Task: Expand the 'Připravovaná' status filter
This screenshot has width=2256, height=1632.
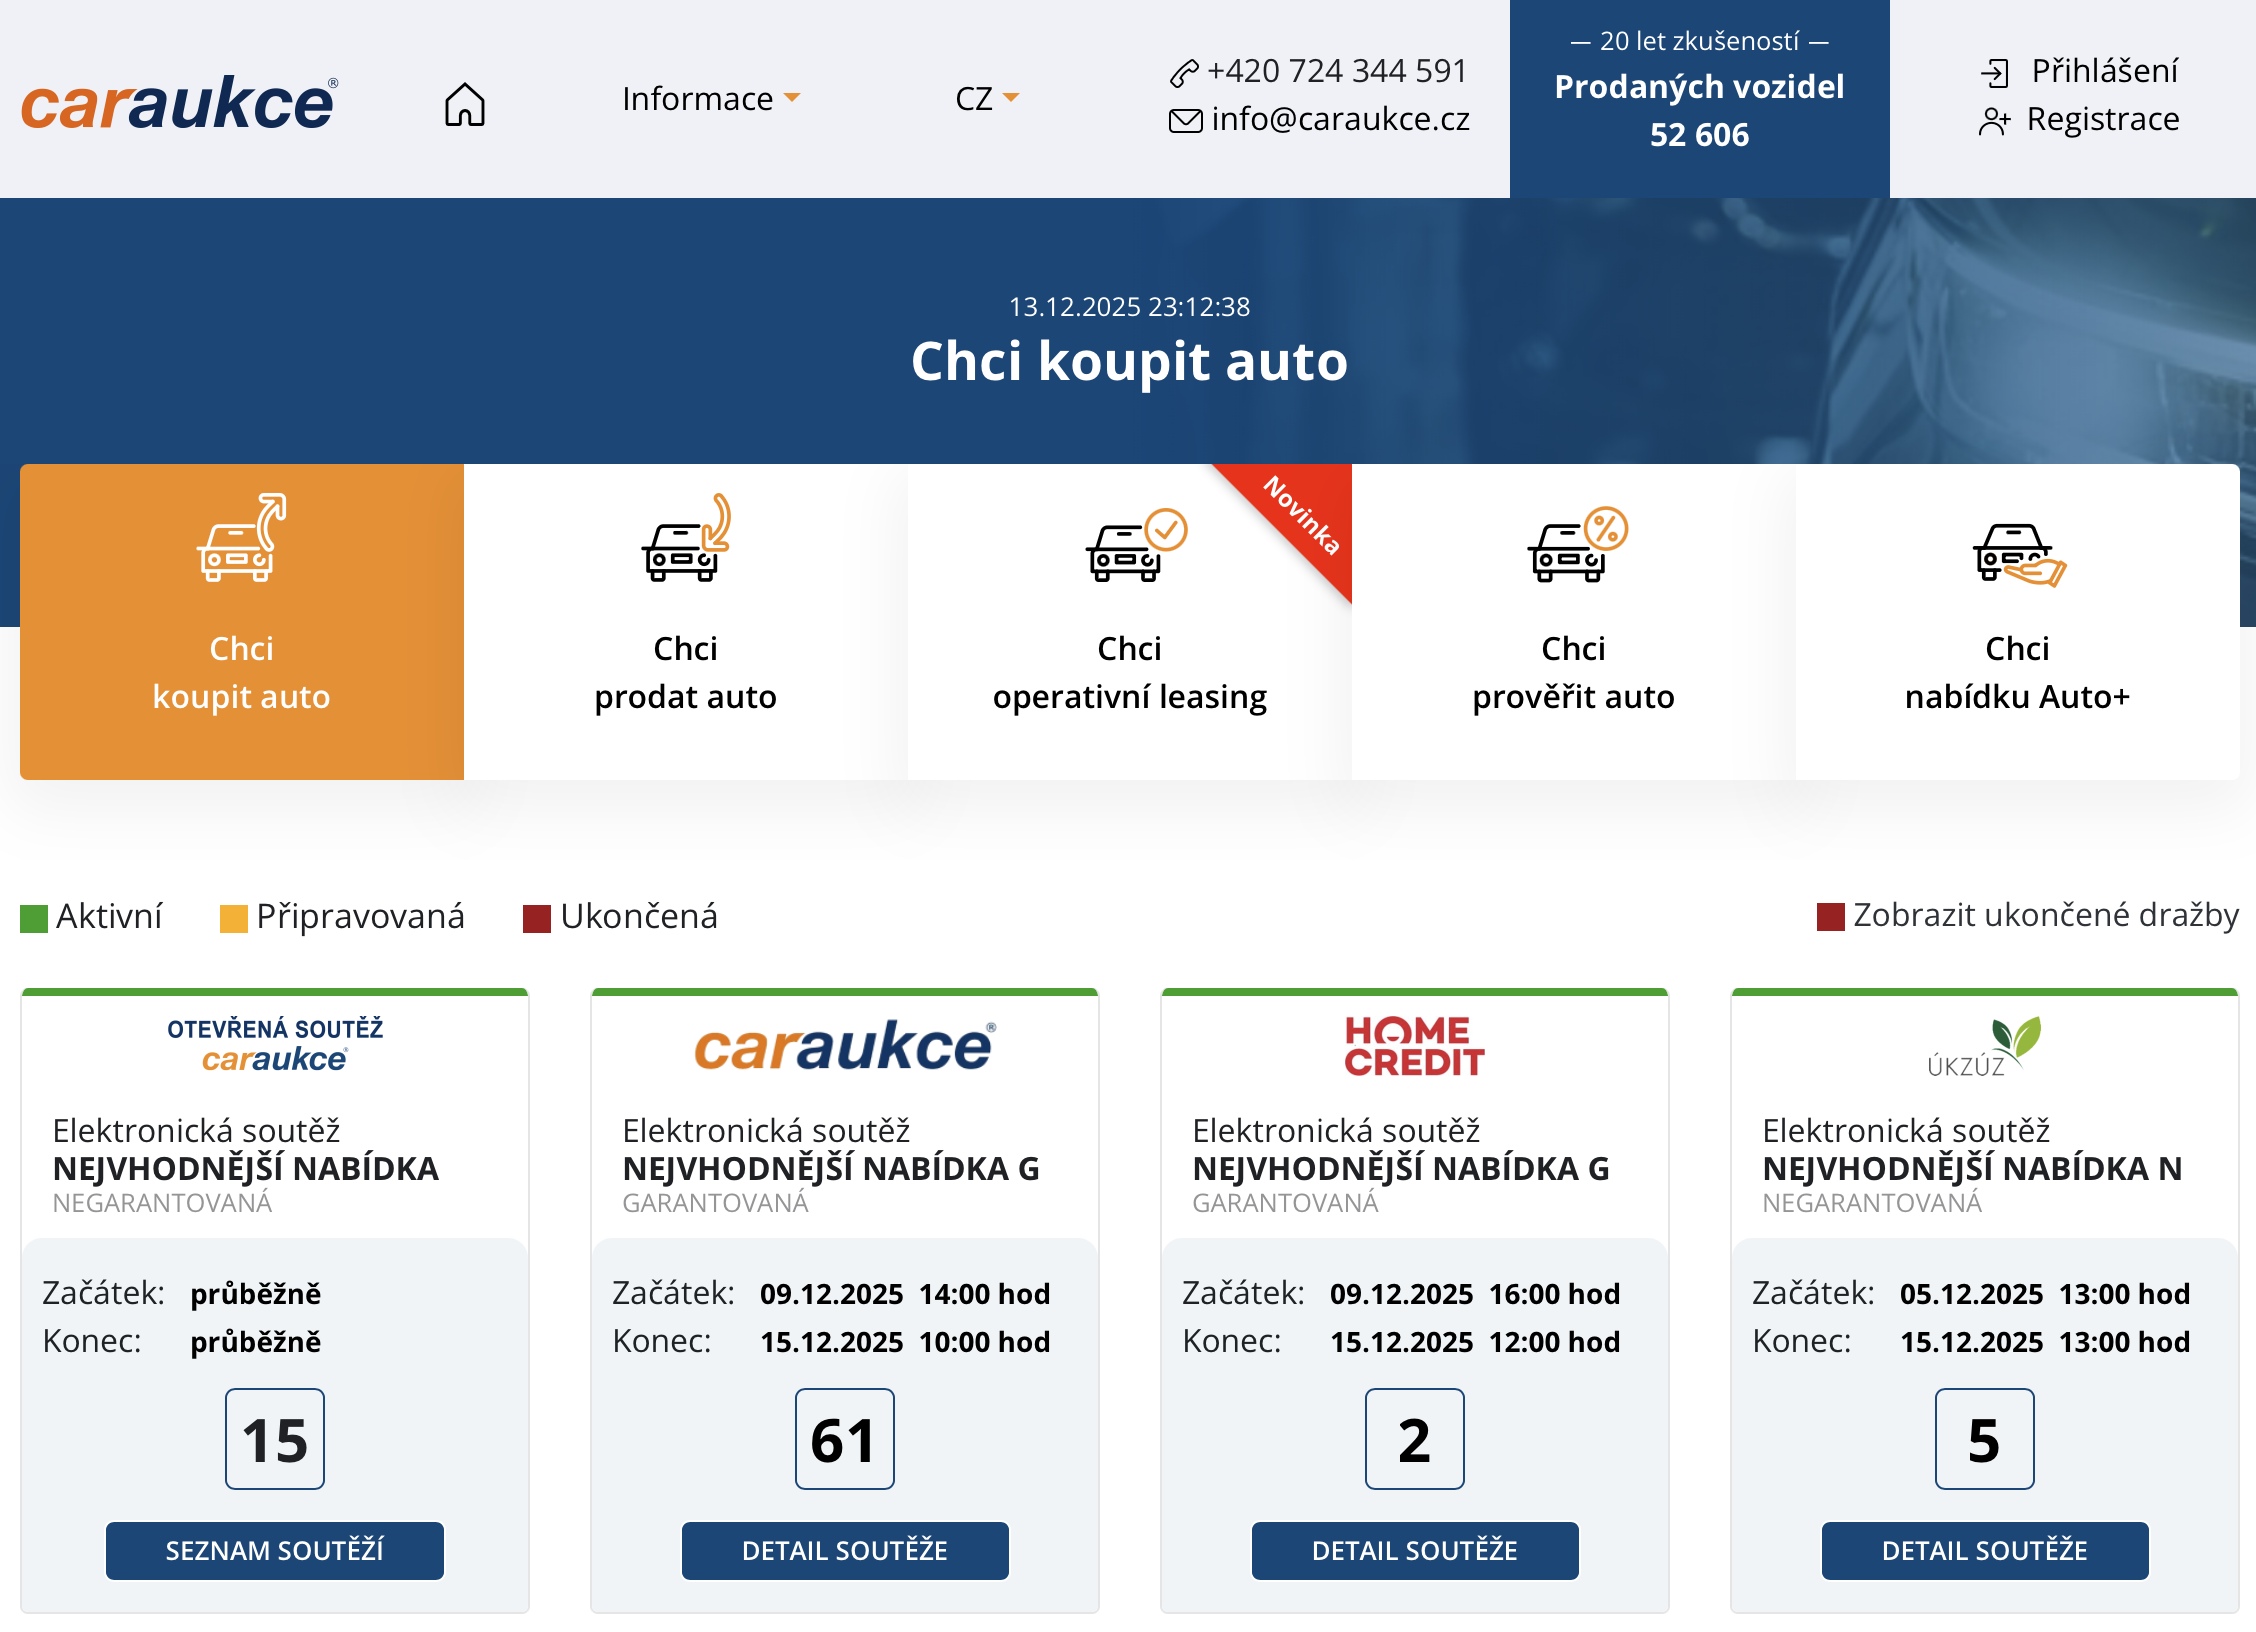Action: point(233,917)
